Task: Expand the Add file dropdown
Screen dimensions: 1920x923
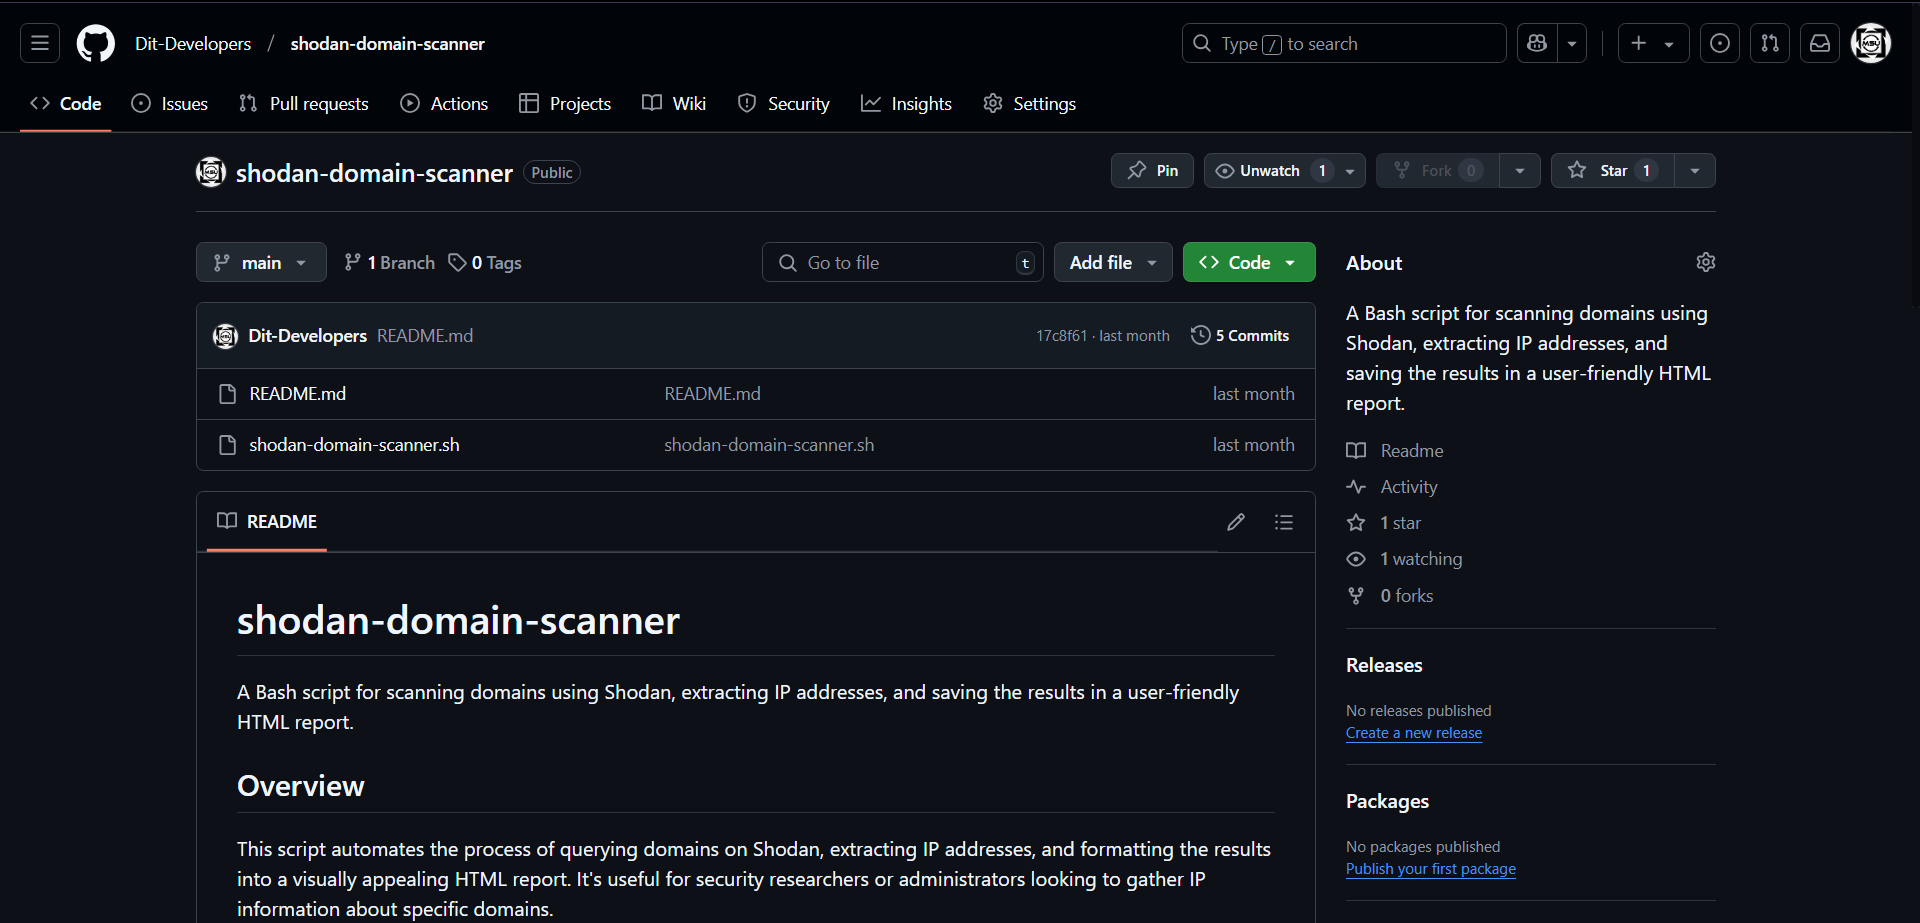Action: click(x=1112, y=263)
